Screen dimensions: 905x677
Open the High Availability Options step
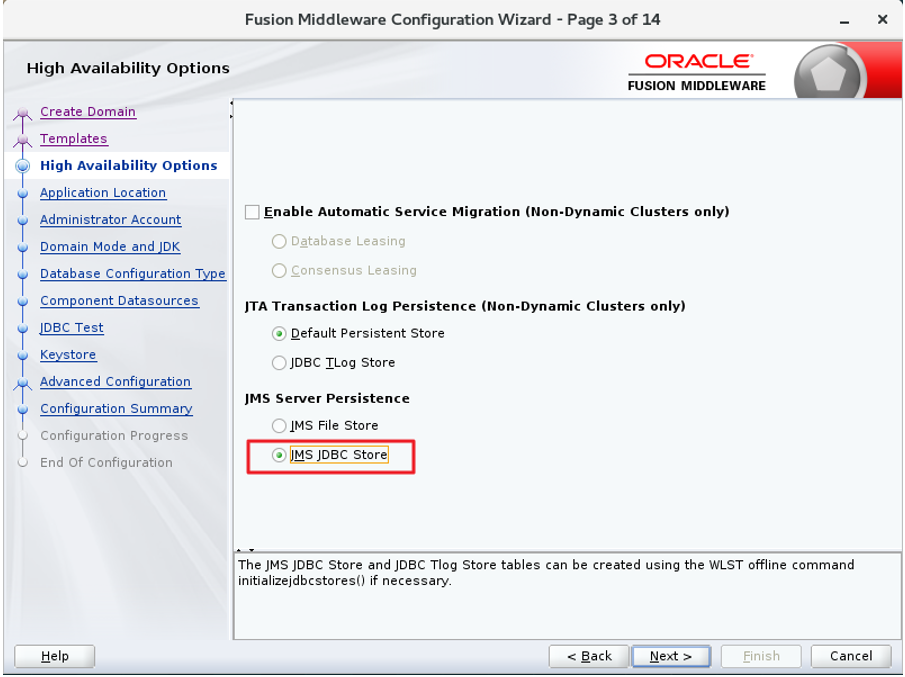coord(129,166)
